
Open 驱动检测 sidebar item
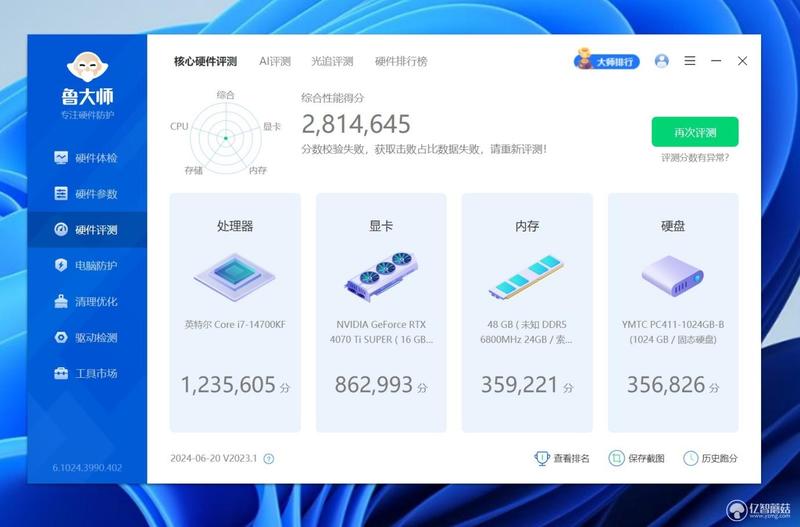(x=86, y=337)
